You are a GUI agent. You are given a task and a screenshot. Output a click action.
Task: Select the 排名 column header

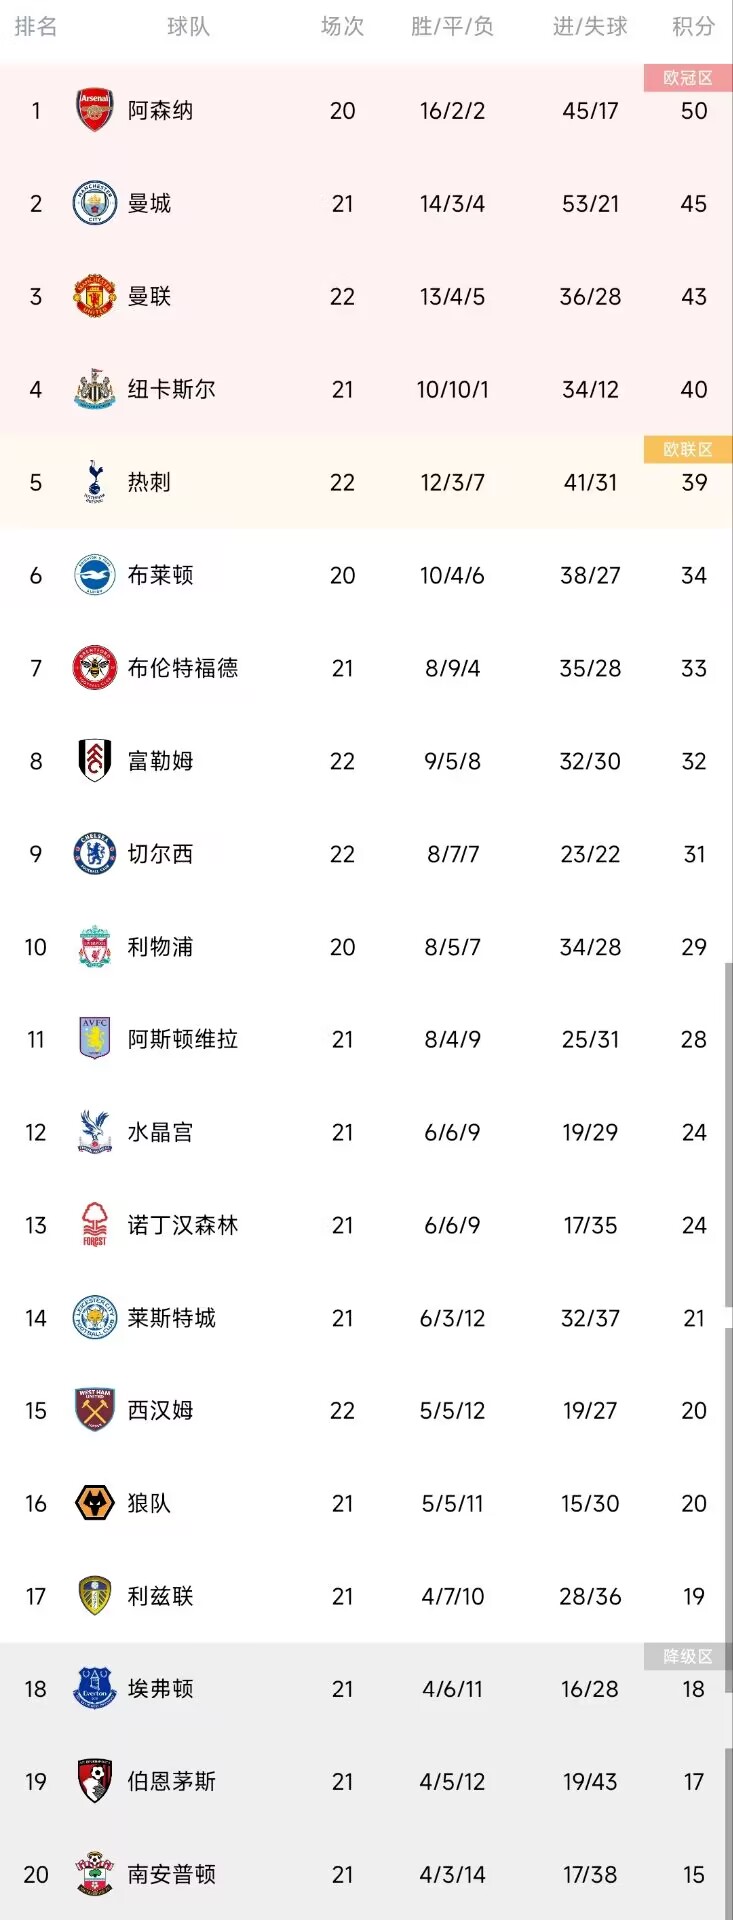click(x=36, y=26)
